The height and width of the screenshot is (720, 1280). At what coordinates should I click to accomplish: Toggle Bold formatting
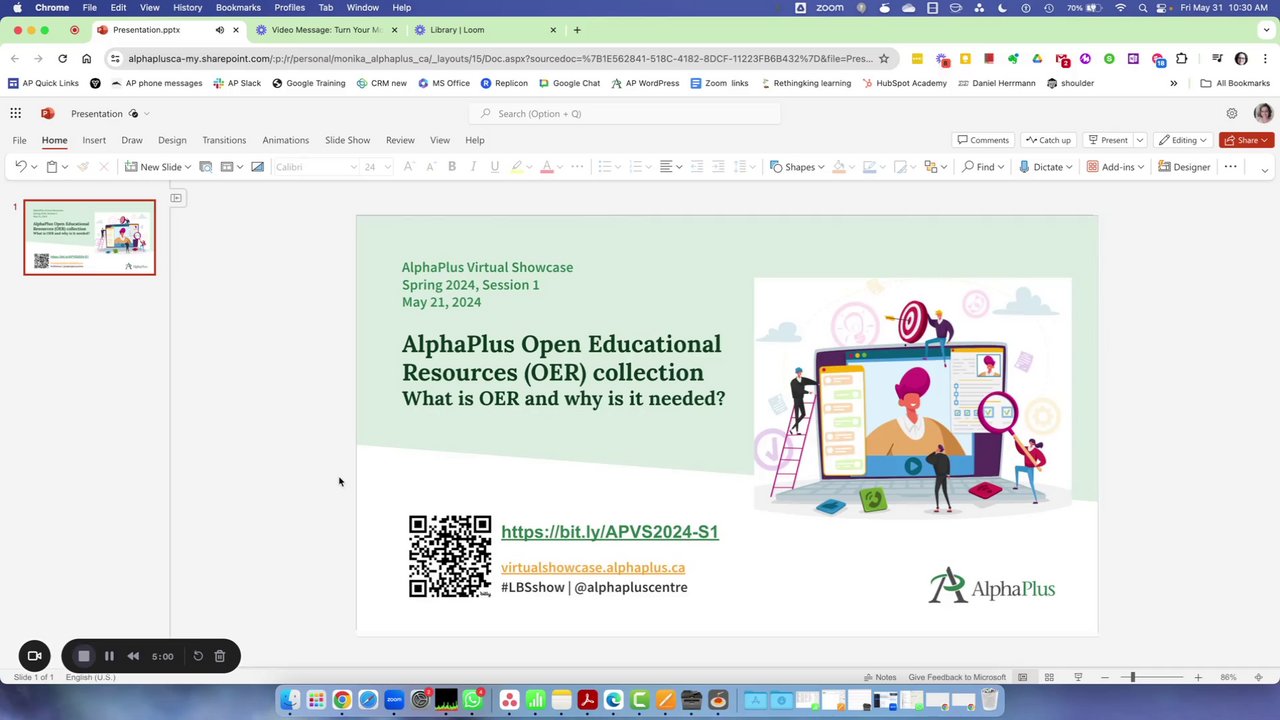[452, 167]
